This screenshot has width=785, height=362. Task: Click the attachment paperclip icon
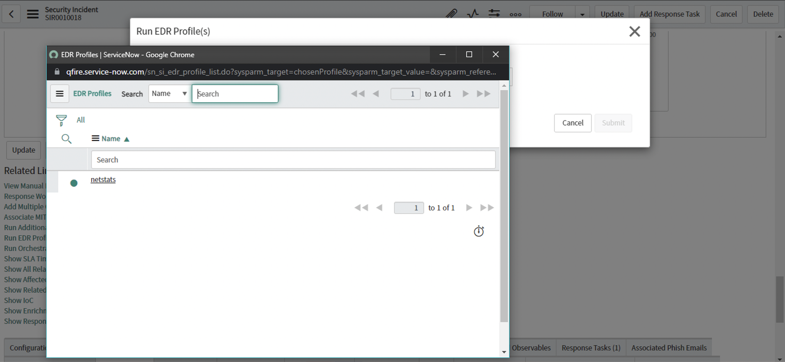(x=452, y=14)
